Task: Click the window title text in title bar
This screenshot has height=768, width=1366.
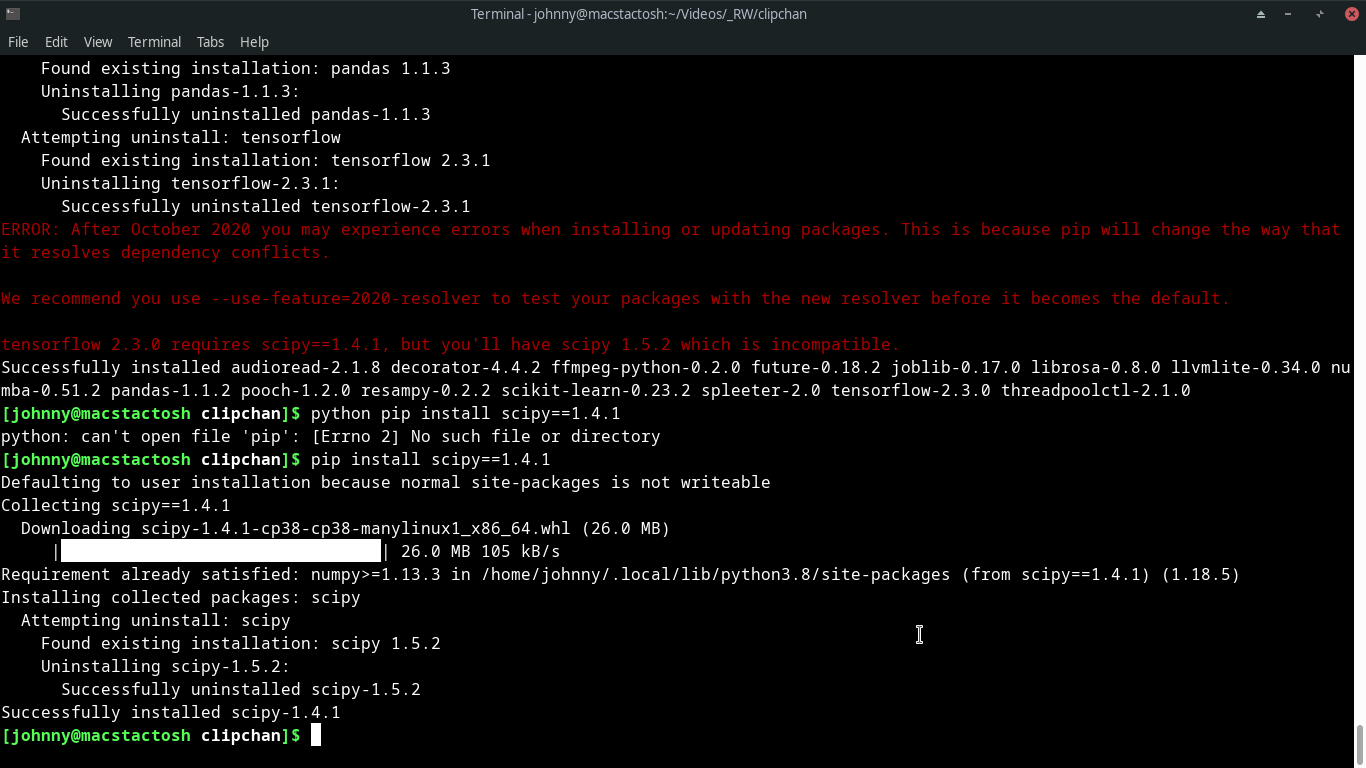Action: coord(639,14)
